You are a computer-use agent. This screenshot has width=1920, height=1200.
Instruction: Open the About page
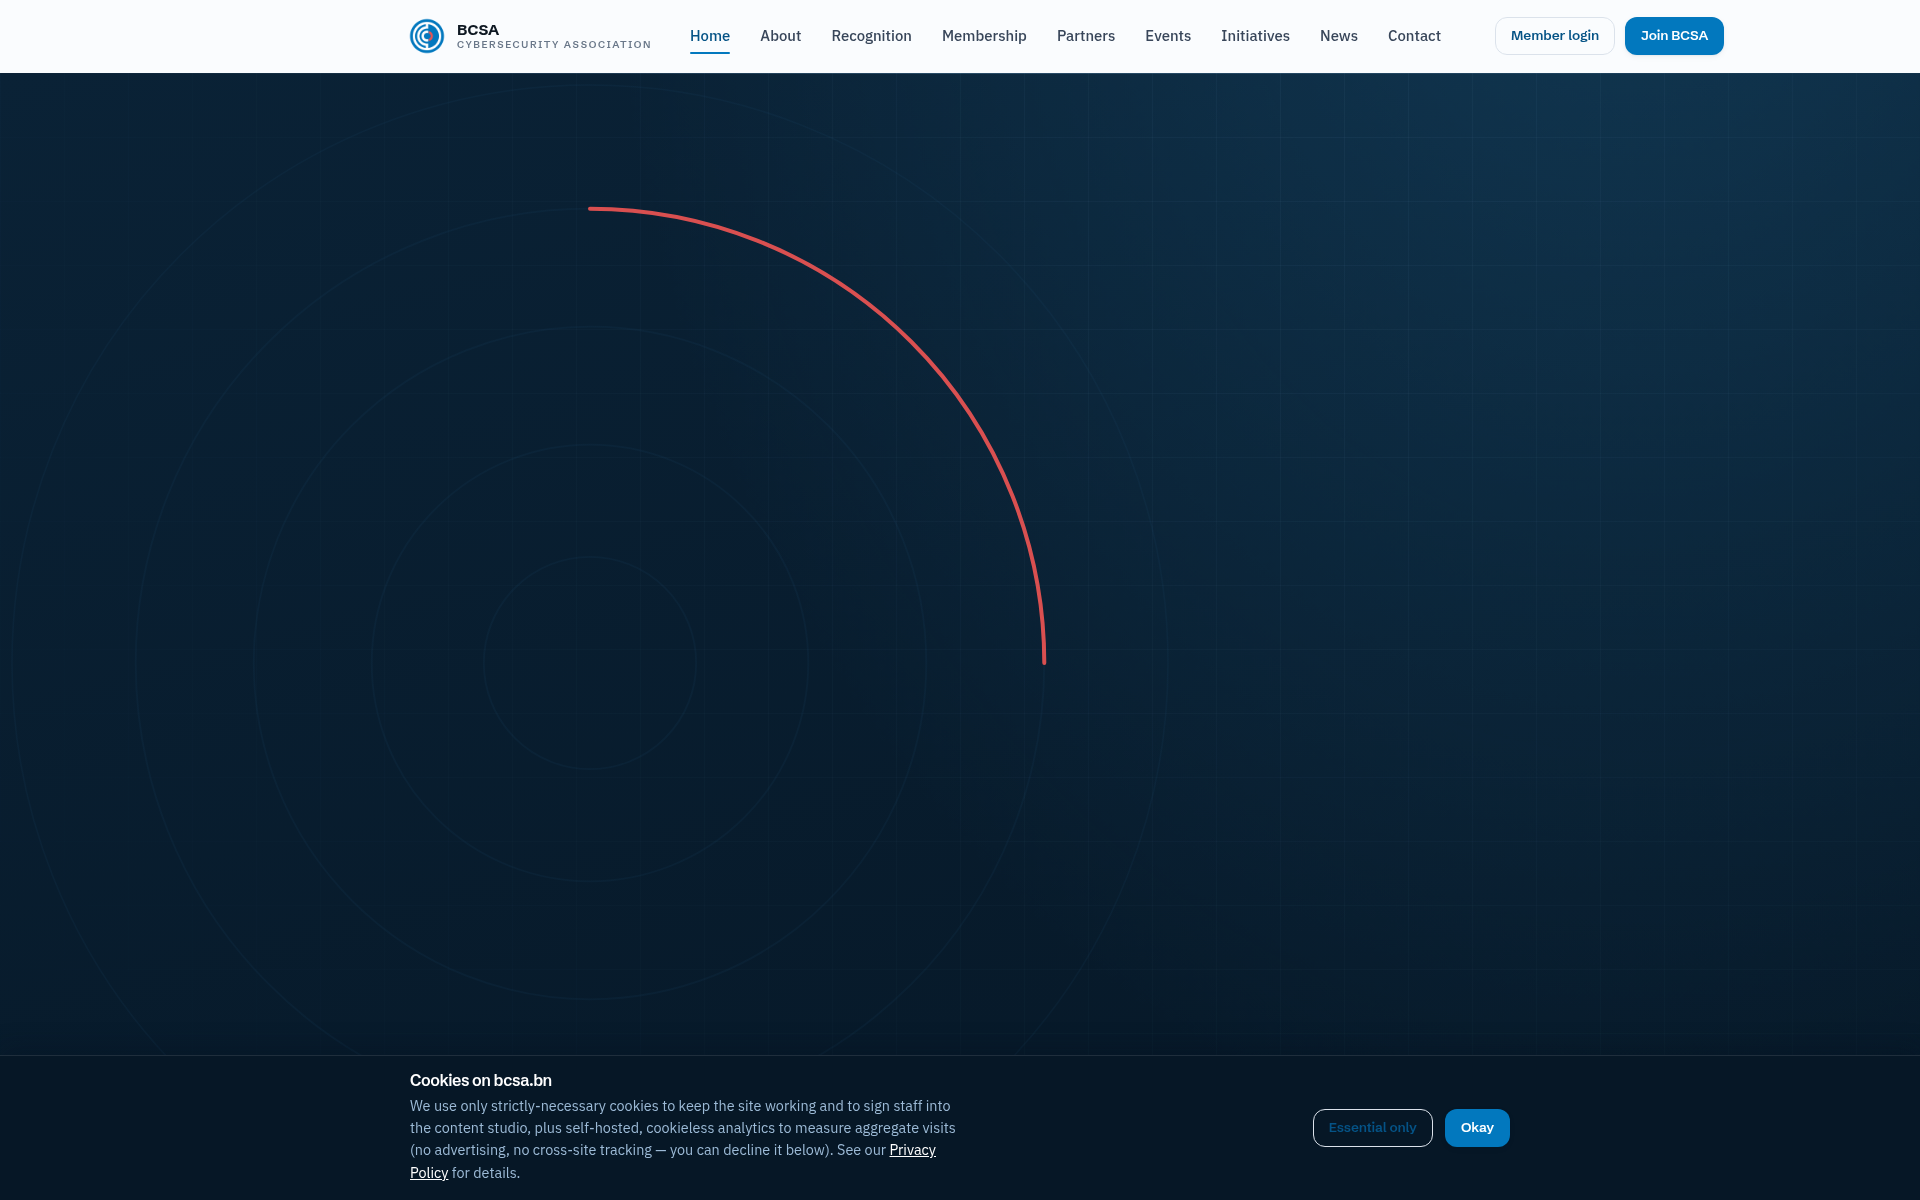tap(780, 36)
